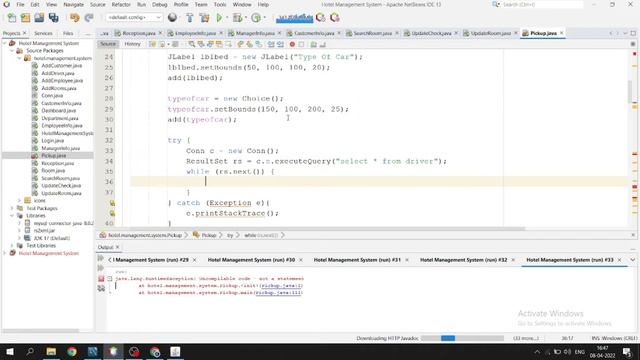Click the last icon in the main toolbar
The image size is (640, 360).
tap(335, 18)
